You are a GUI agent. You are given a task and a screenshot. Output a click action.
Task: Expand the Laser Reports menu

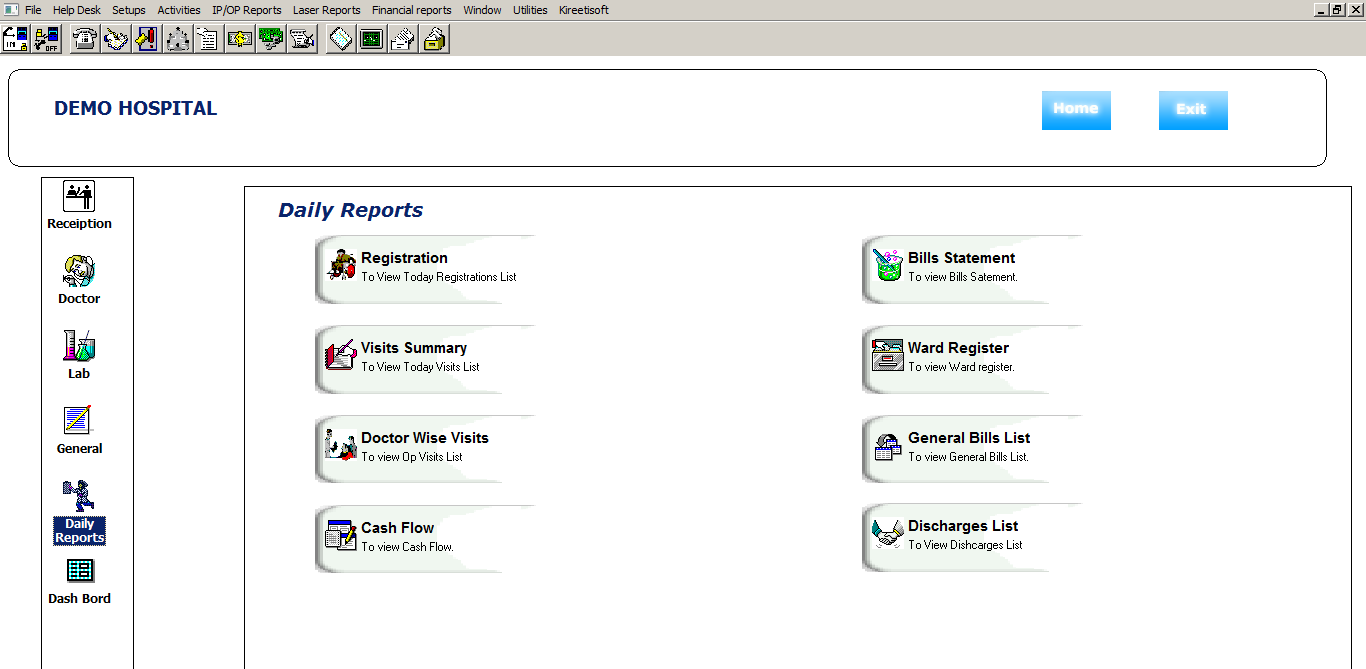(326, 10)
